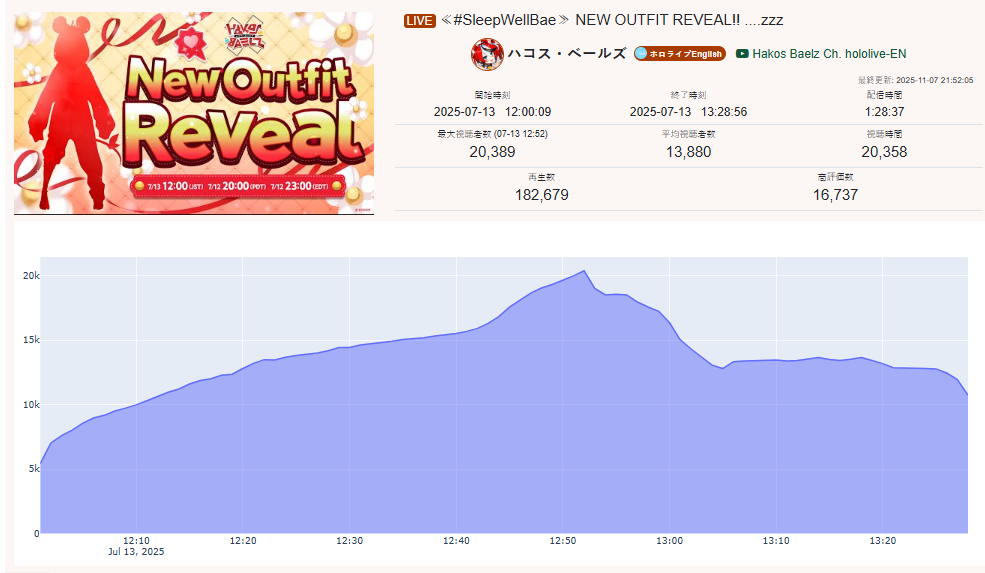Open the #SleepWellBae NEW OUTFIT REVEAL title

coord(612,20)
